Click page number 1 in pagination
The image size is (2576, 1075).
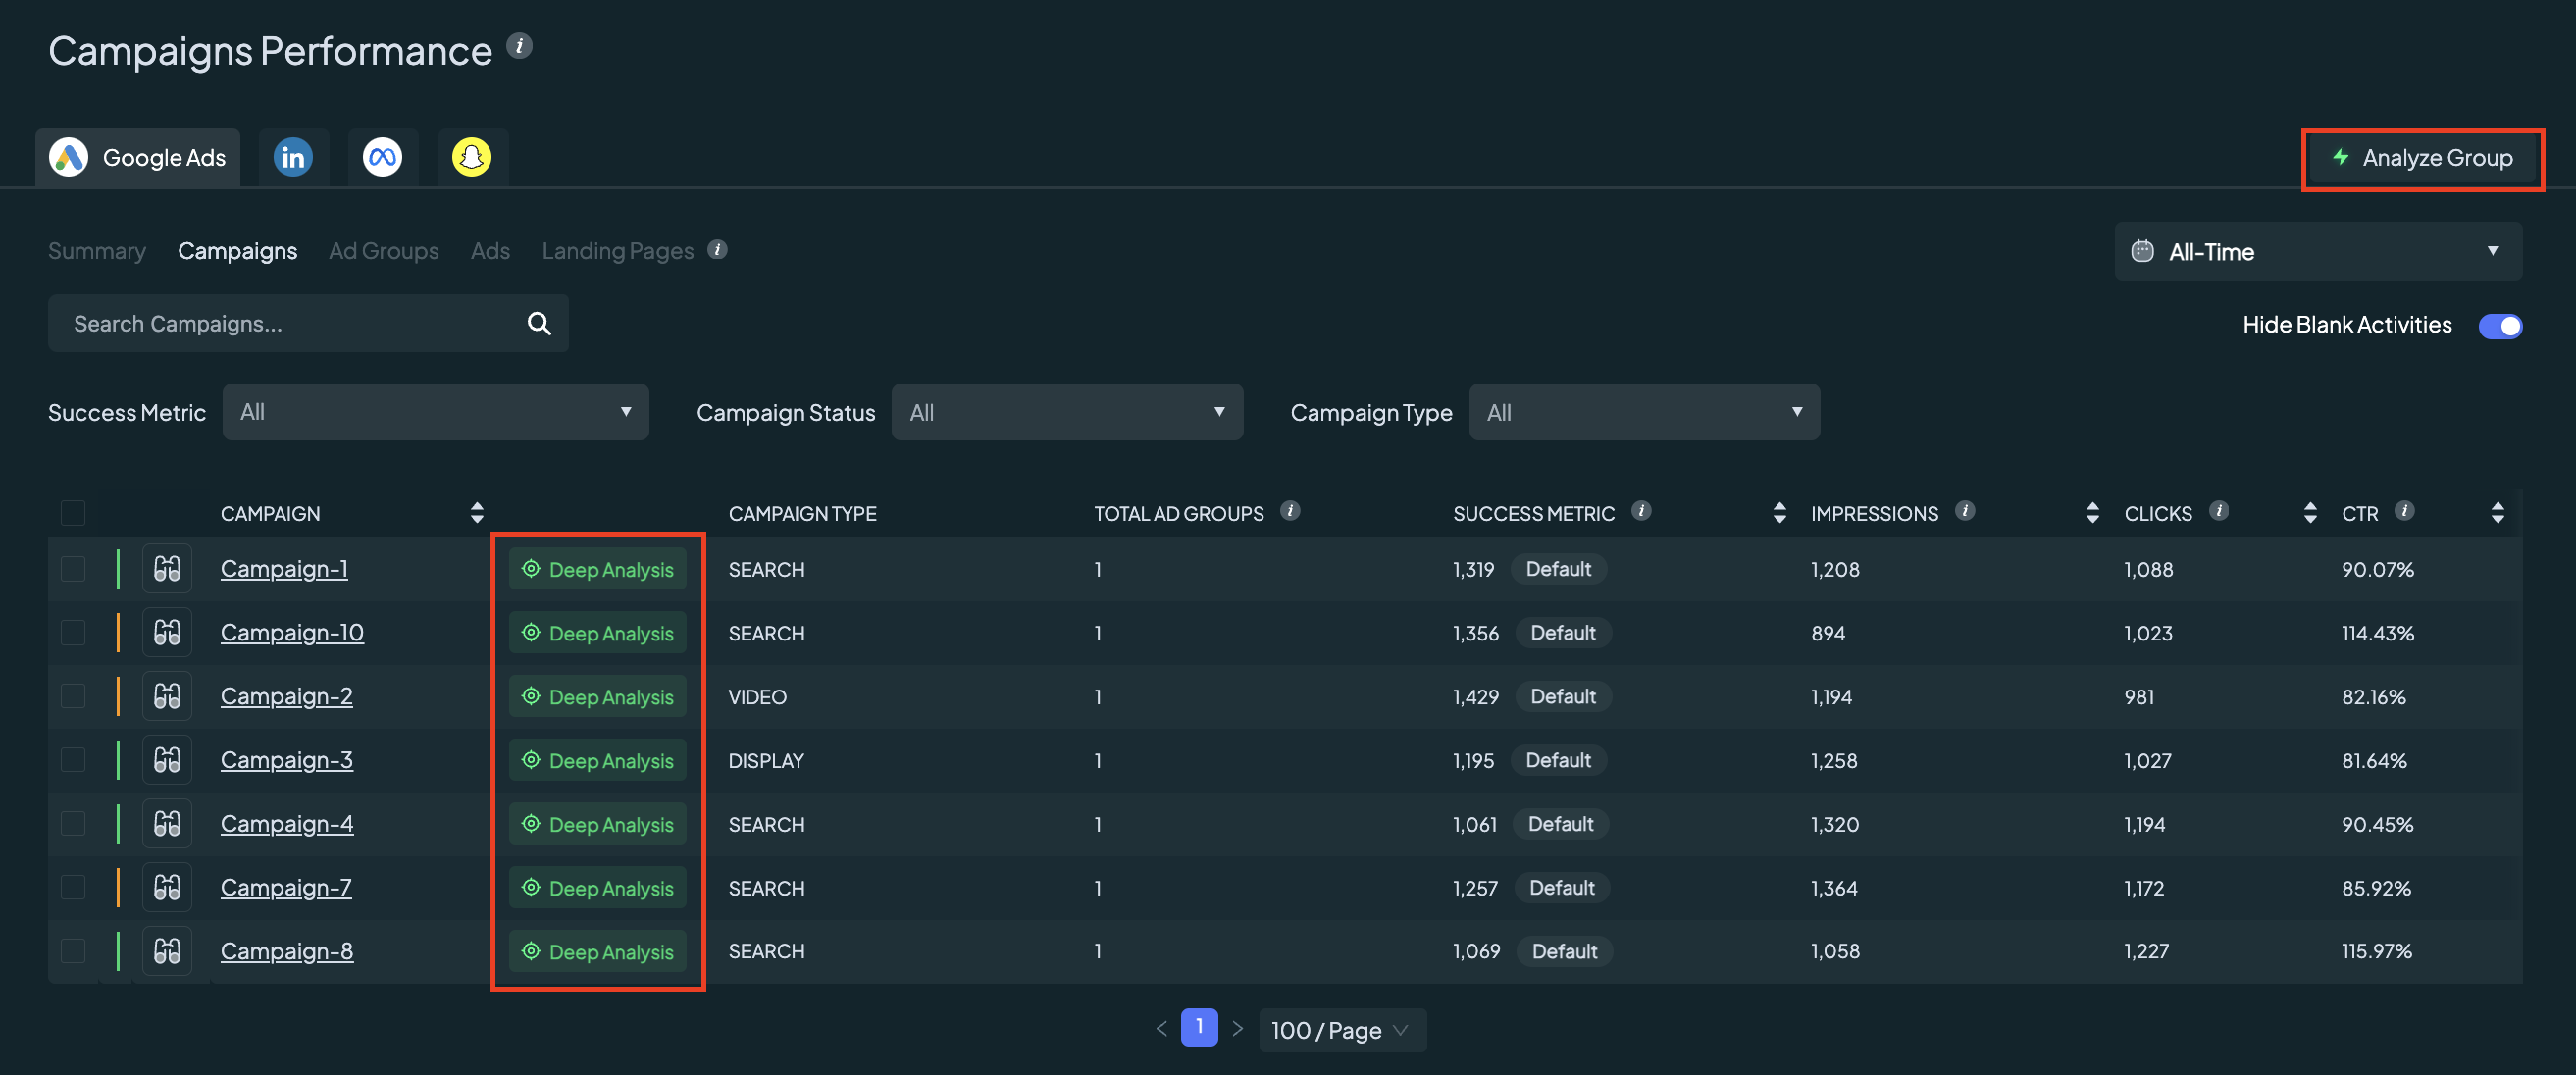1199,1027
